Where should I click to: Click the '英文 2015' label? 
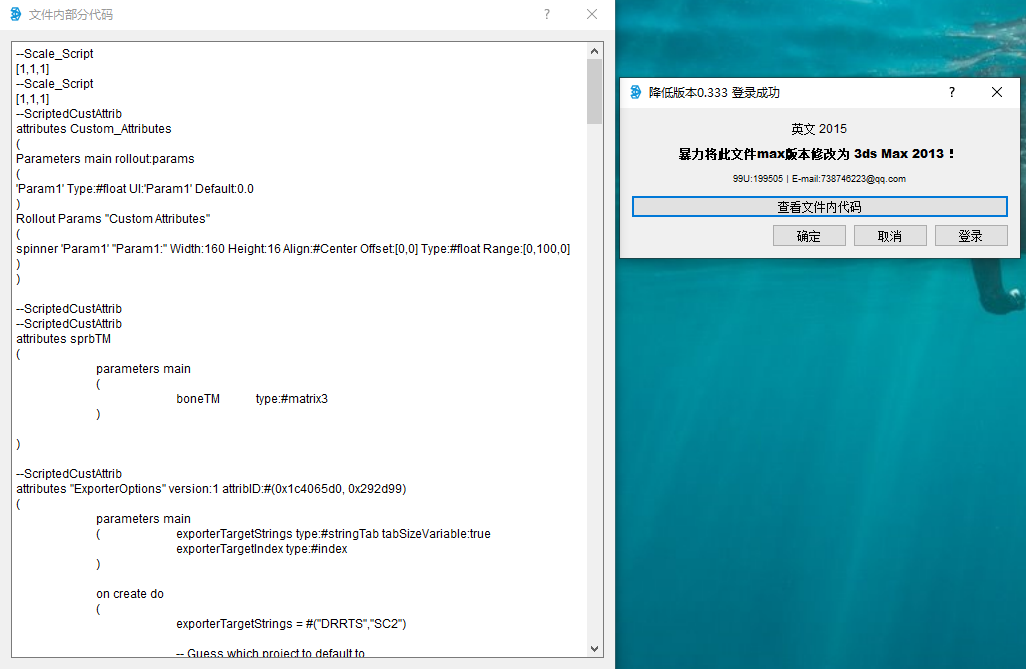click(x=819, y=129)
